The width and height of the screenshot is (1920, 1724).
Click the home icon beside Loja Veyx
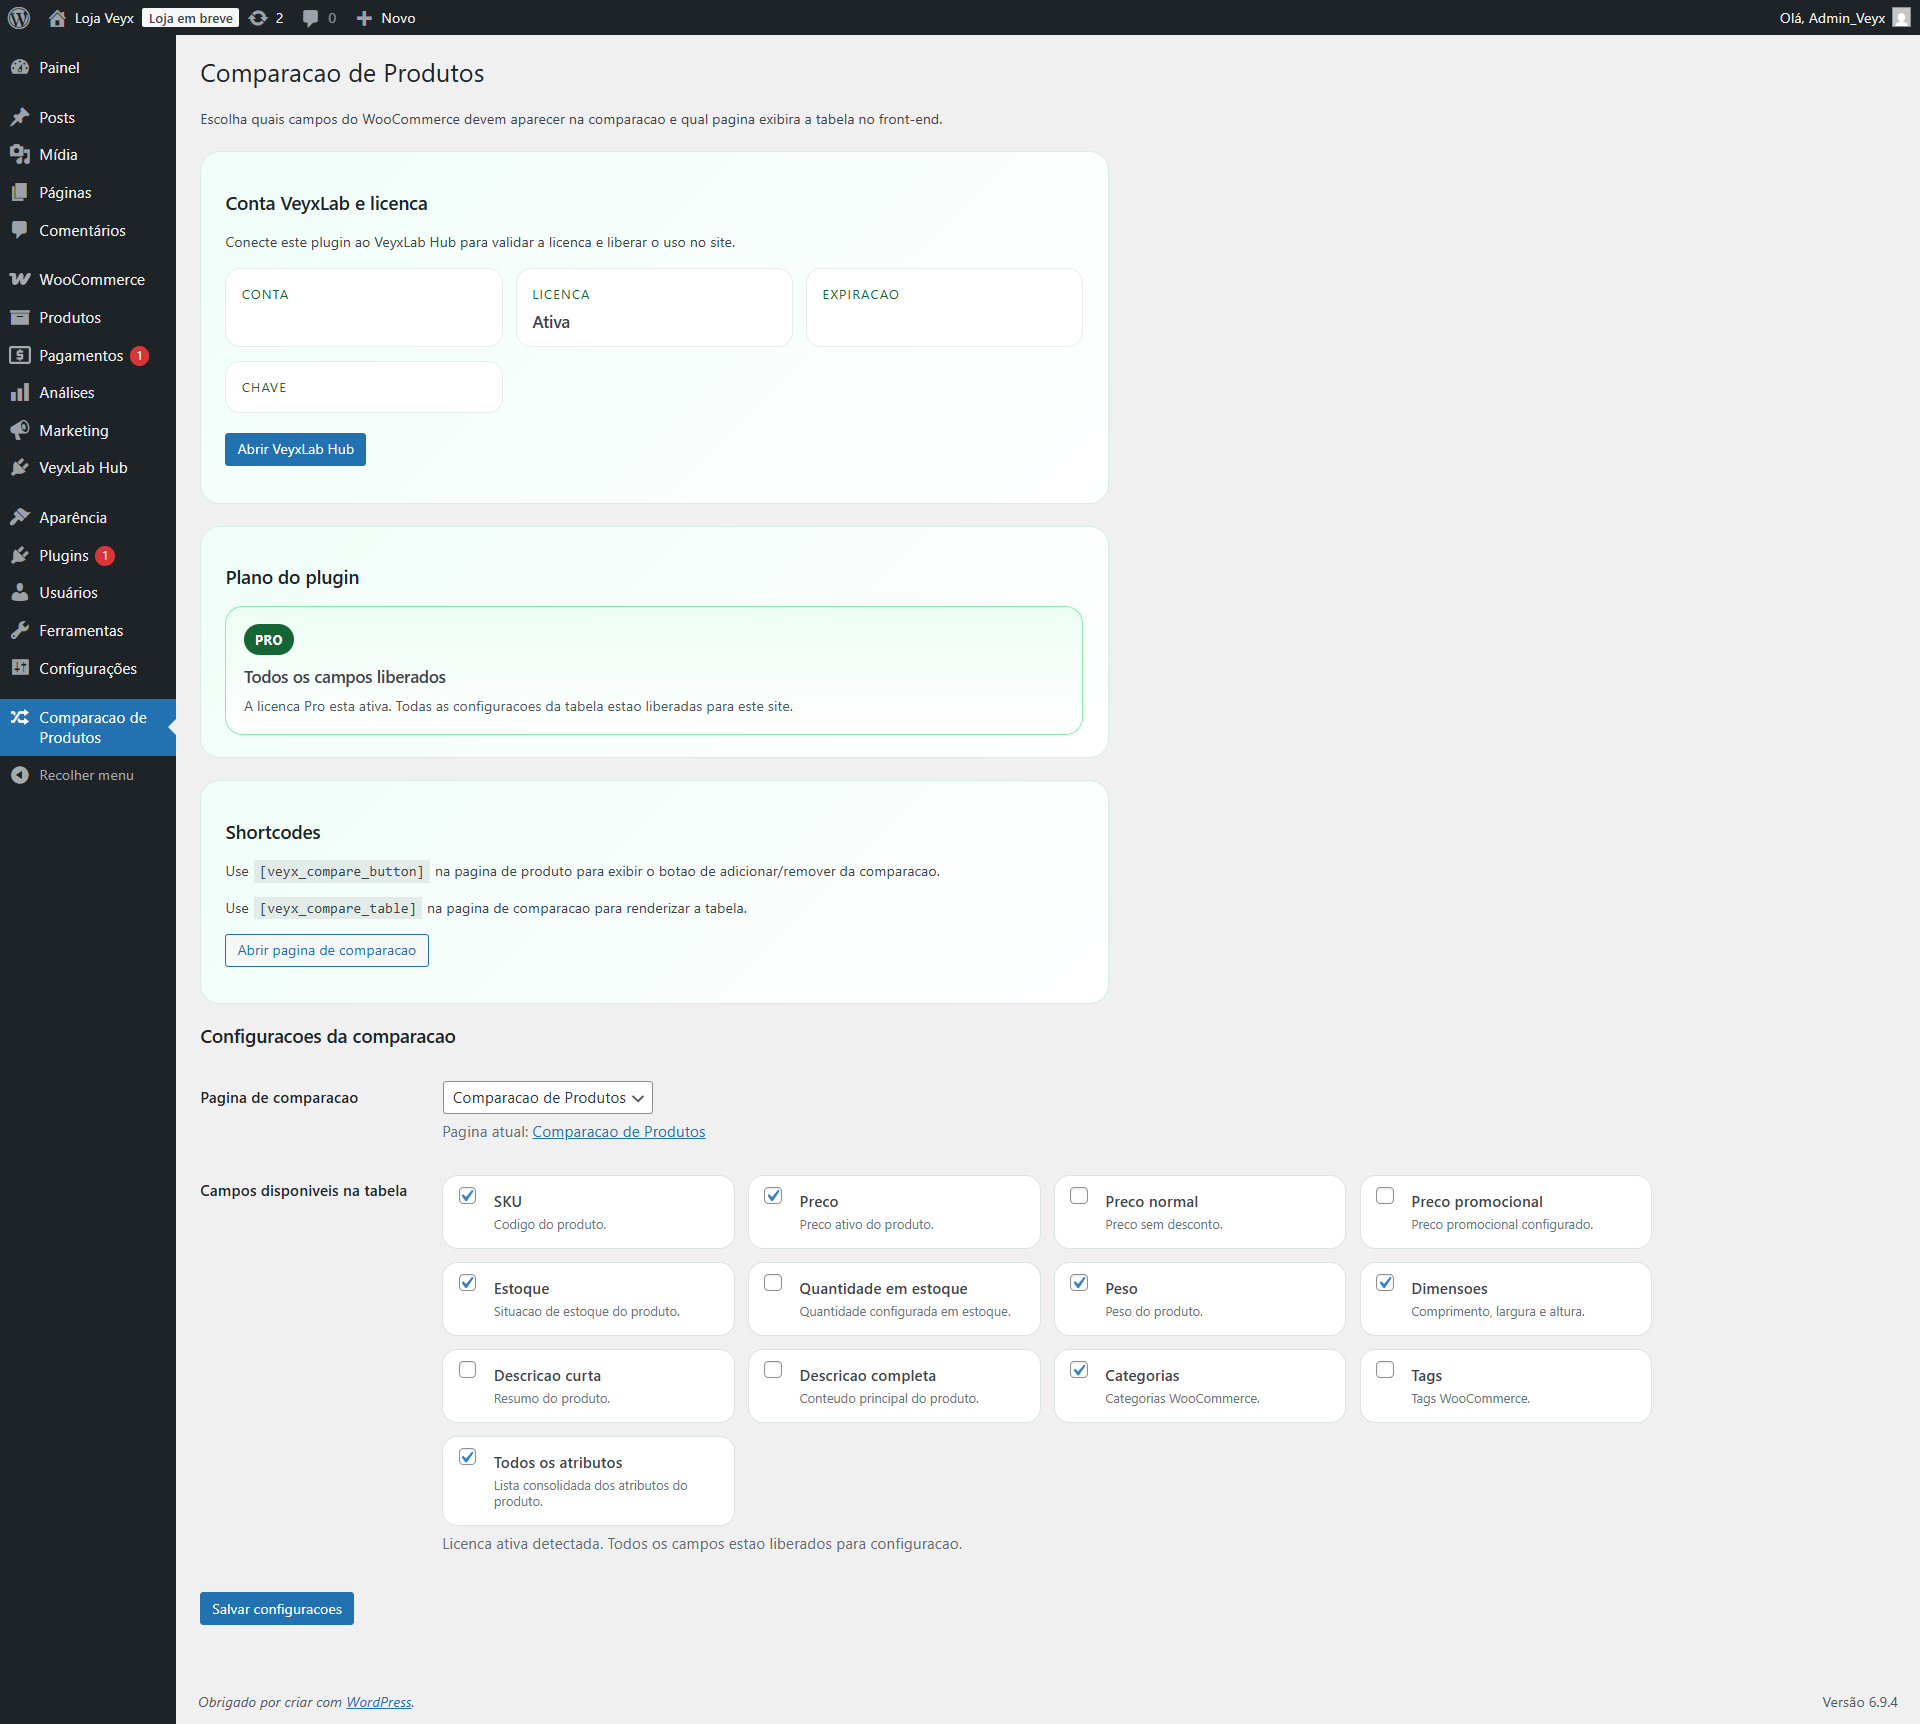pyautogui.click(x=57, y=18)
